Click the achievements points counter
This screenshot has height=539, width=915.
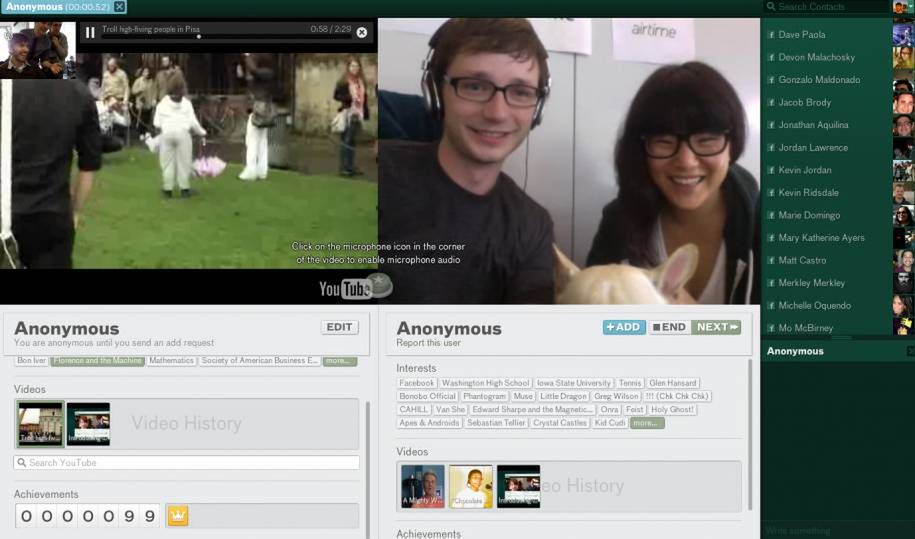(x=88, y=516)
